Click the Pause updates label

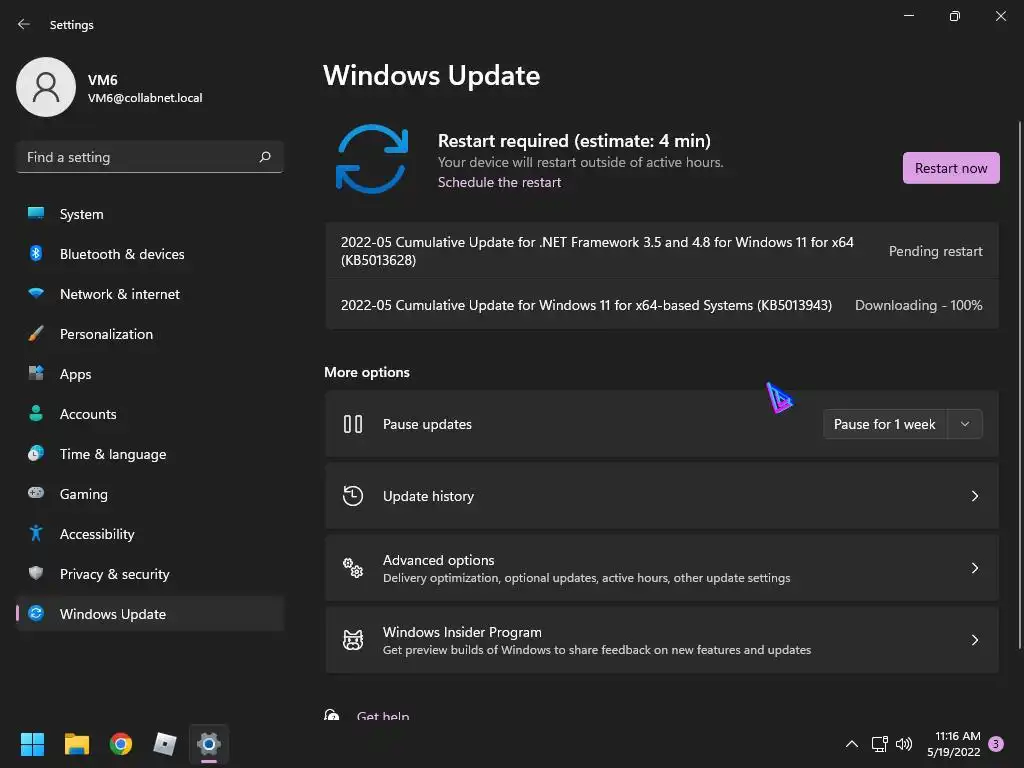pyautogui.click(x=427, y=424)
